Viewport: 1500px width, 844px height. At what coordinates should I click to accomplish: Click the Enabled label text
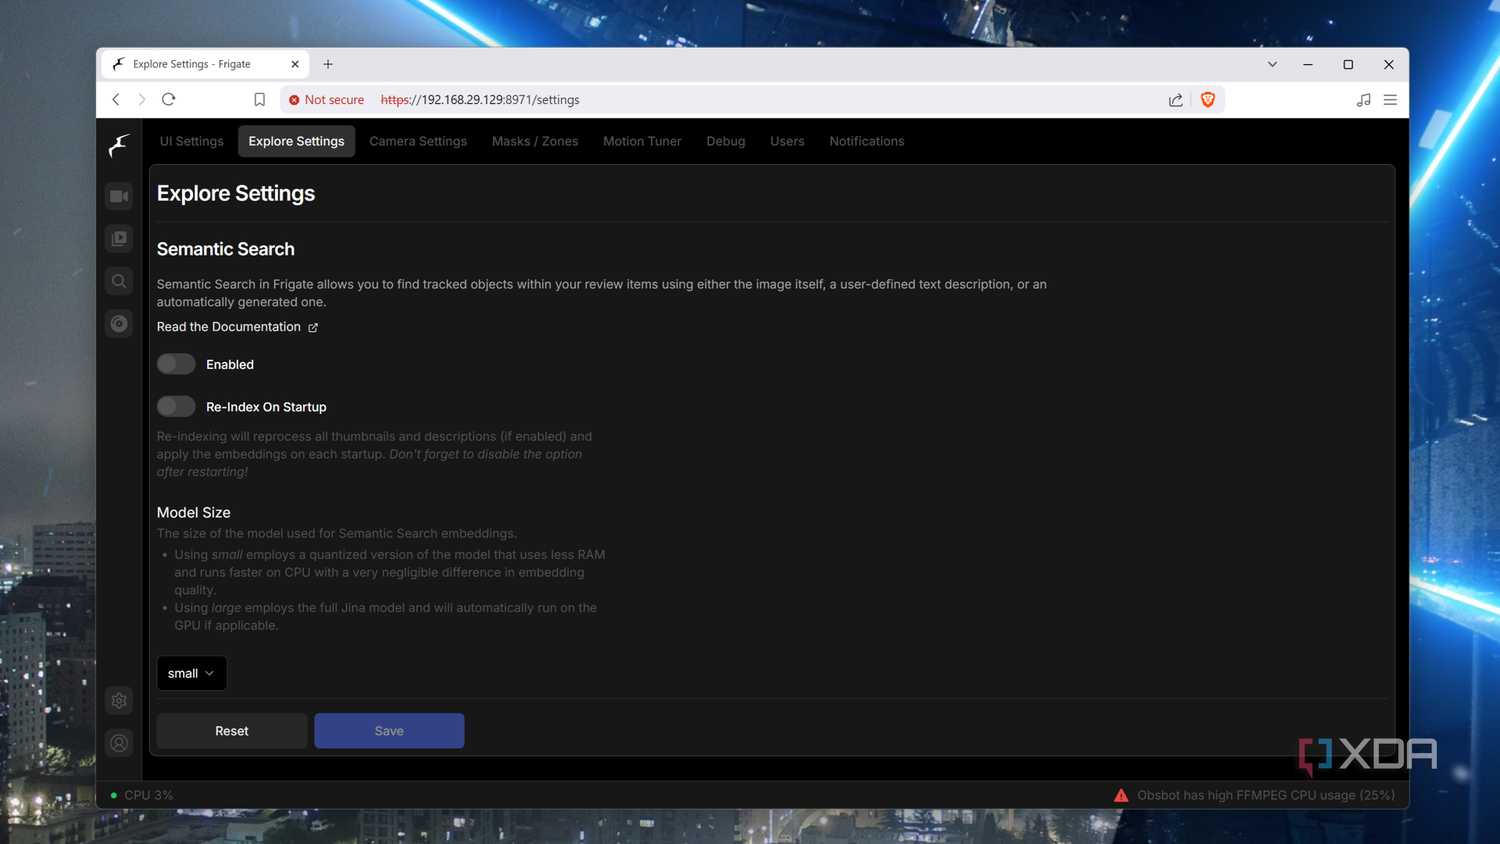tap(230, 365)
